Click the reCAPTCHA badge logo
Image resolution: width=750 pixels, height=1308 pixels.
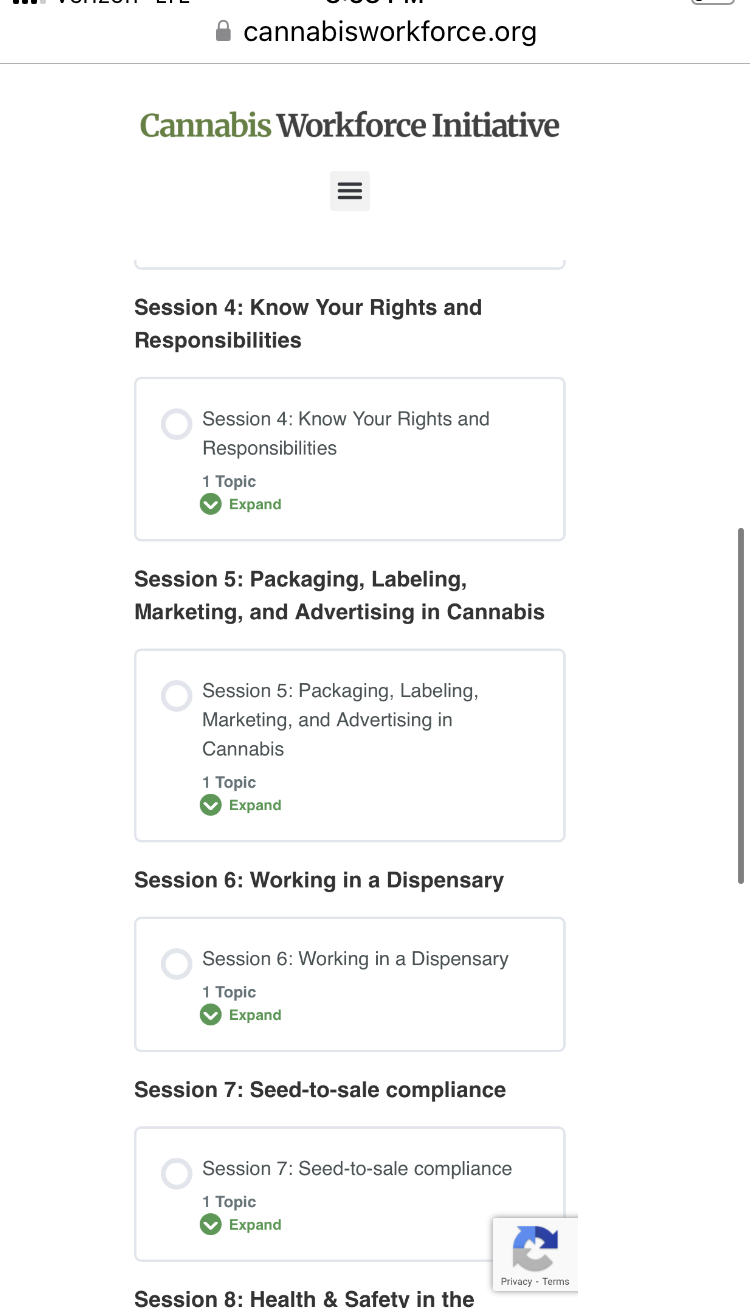(x=535, y=1248)
